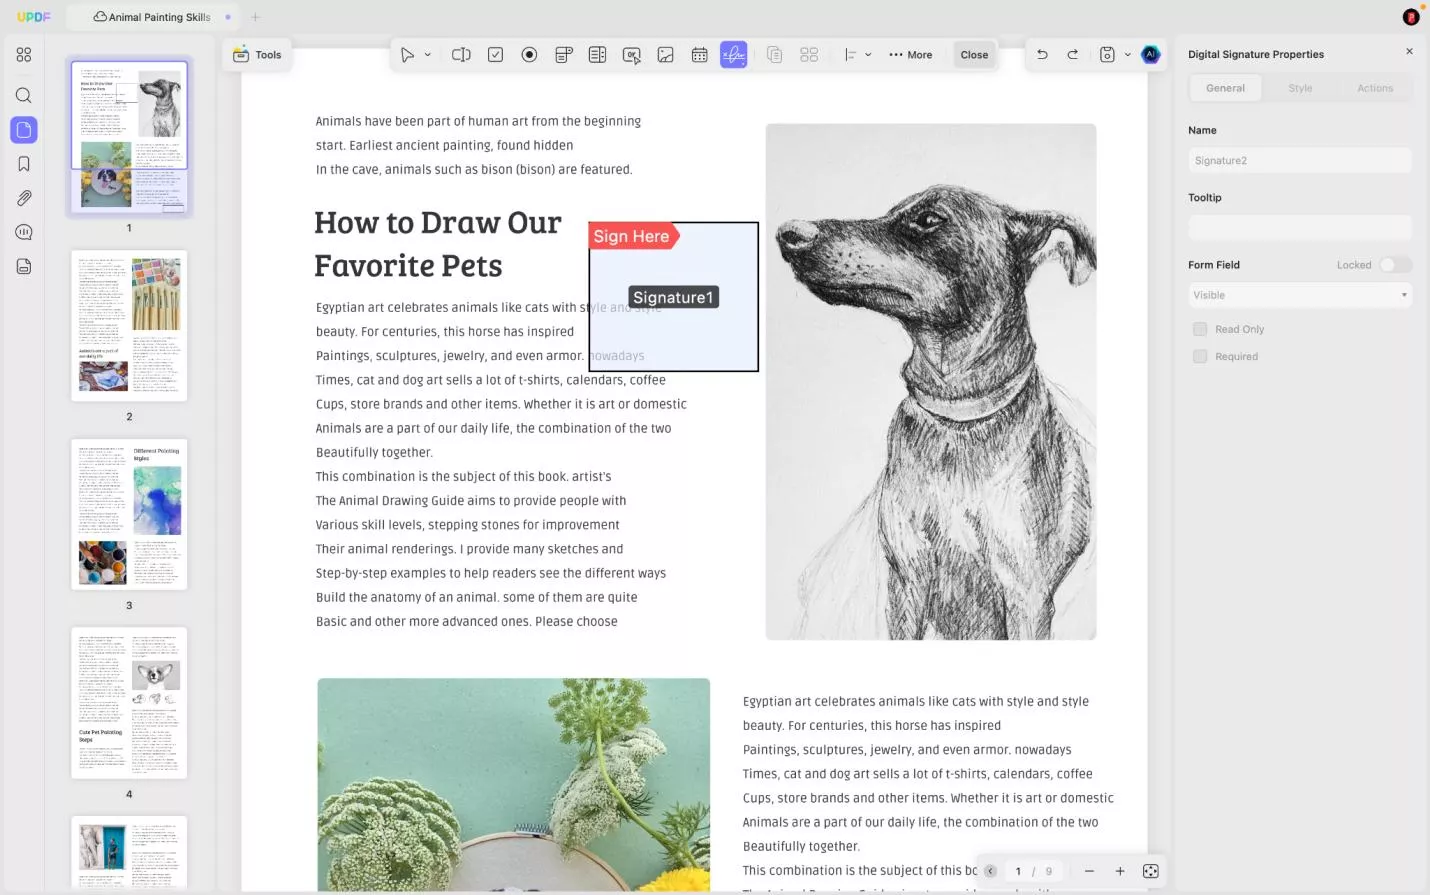Toggle the Locked switch
This screenshot has width=1430, height=895.
tap(1395, 265)
